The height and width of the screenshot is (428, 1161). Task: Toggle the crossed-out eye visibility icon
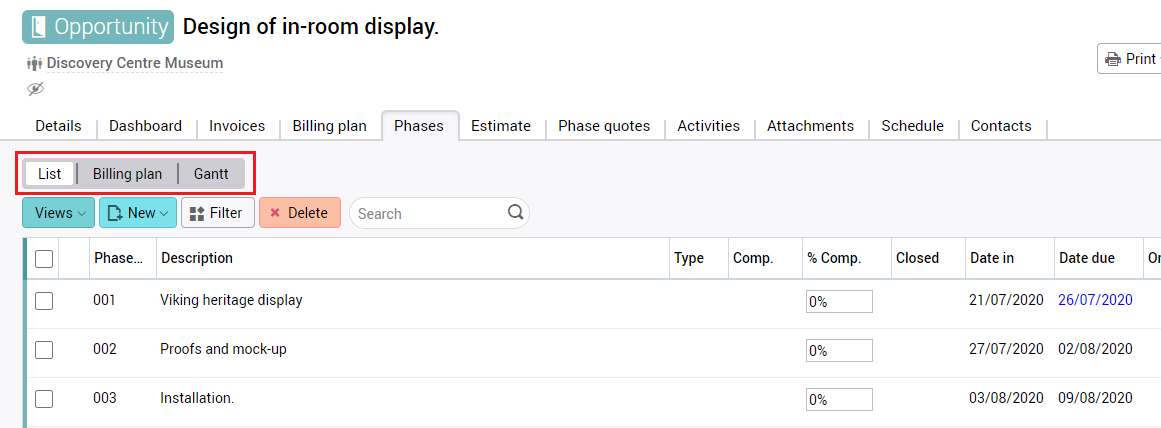tap(36, 89)
